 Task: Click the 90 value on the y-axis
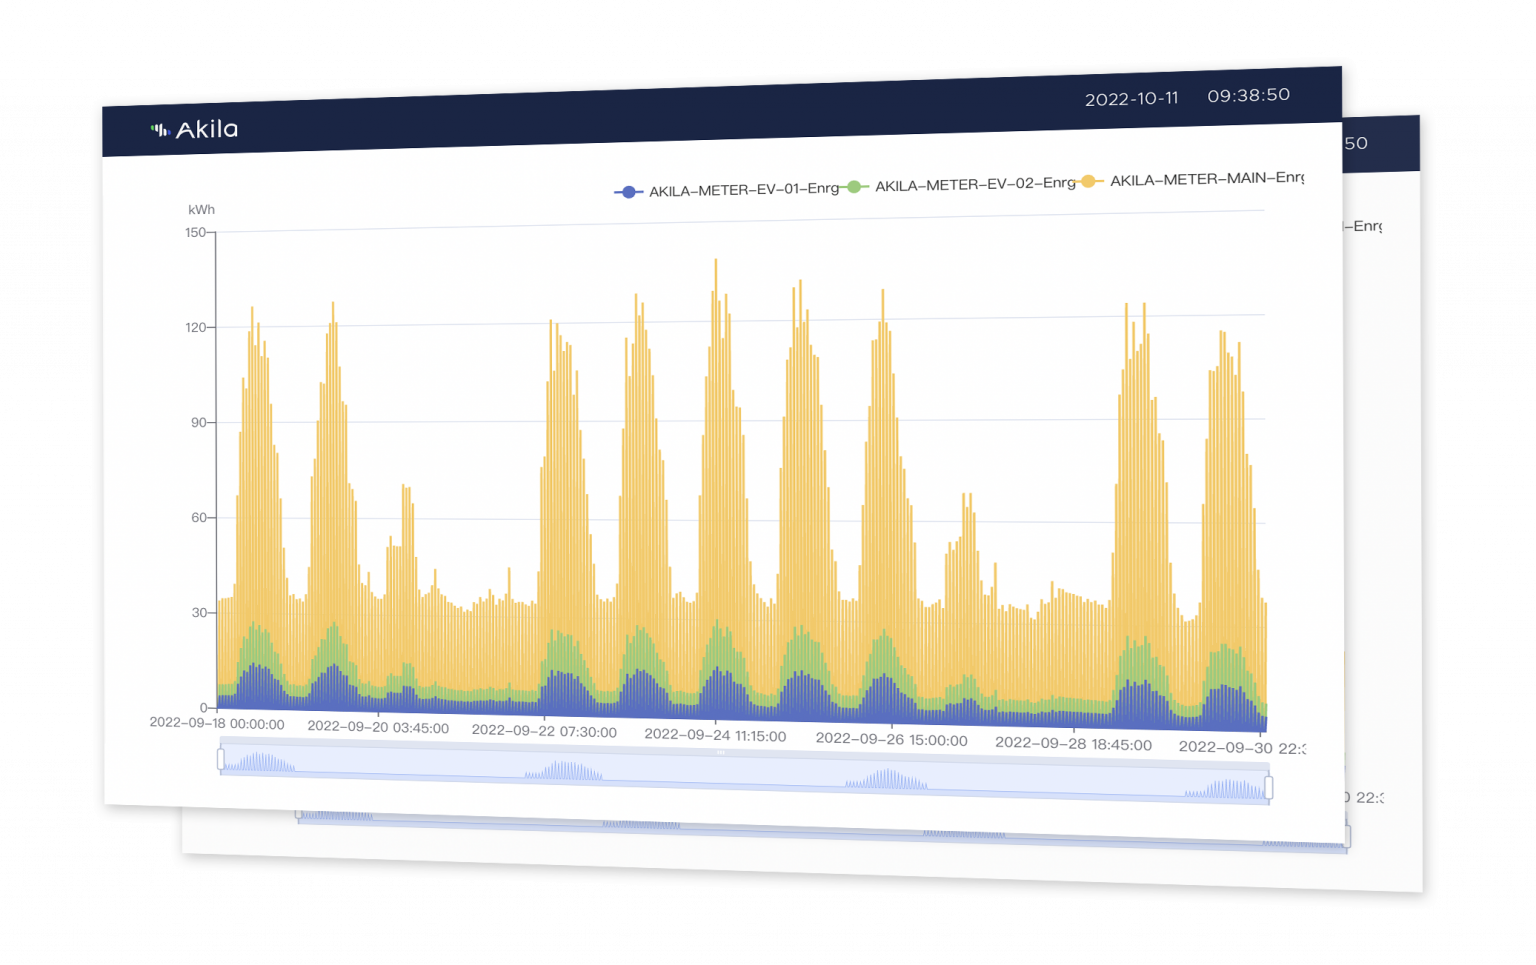click(x=198, y=422)
